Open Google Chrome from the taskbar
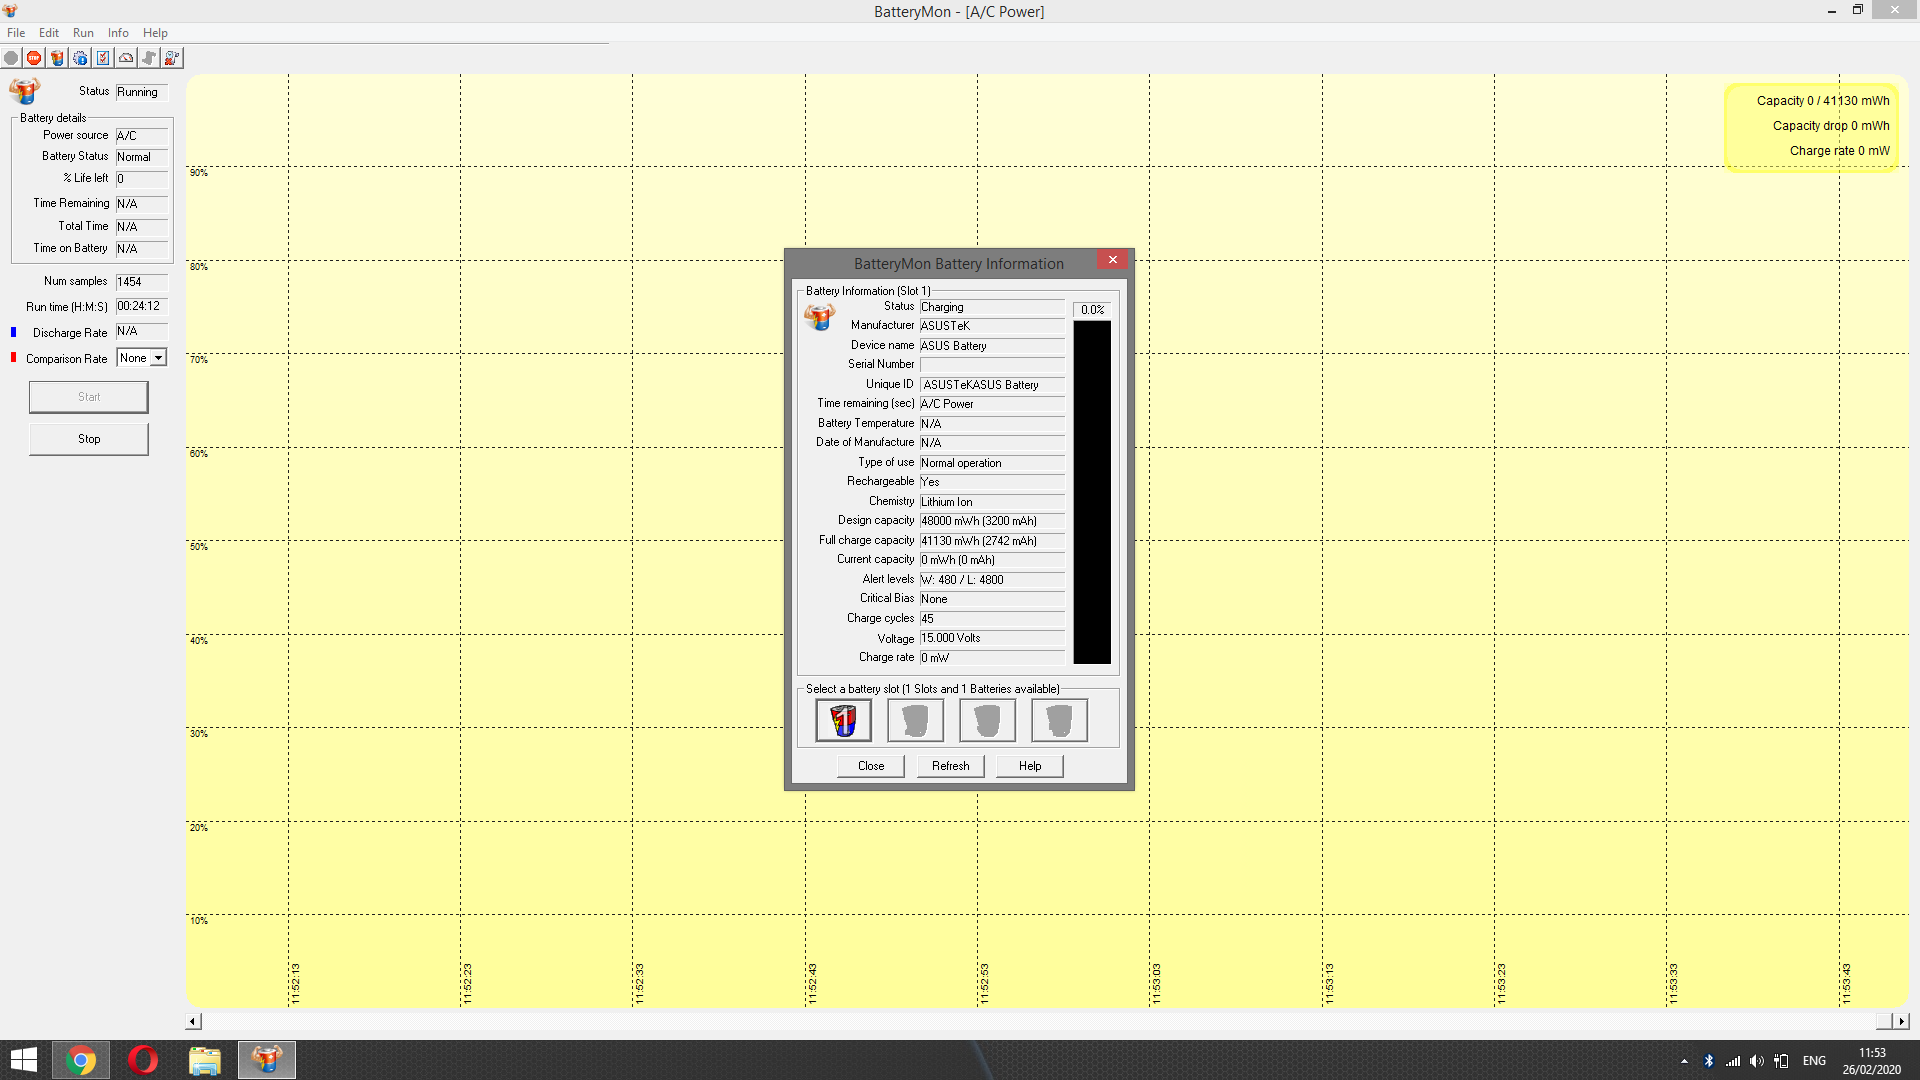 [81, 1060]
